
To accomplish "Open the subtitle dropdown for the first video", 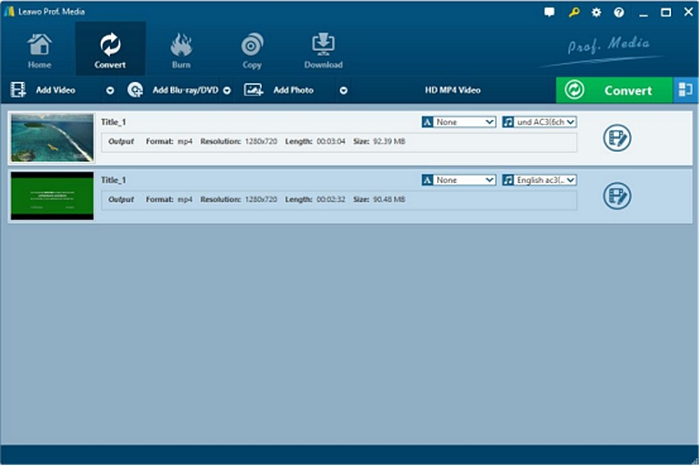I will (459, 122).
